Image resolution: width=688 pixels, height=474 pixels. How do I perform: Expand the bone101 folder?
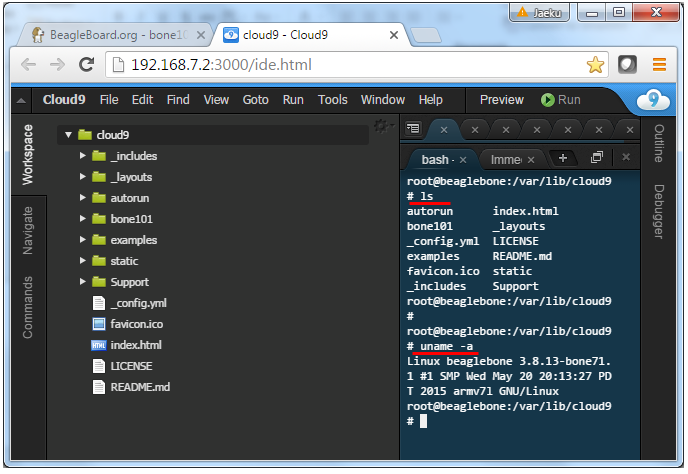pyautogui.click(x=82, y=219)
